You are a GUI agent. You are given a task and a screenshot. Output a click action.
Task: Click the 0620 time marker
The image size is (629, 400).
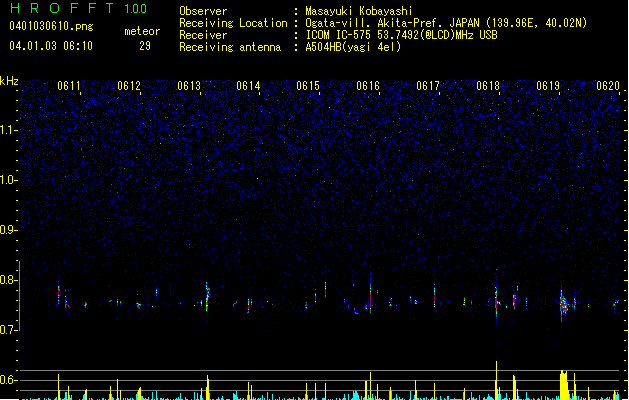click(x=608, y=86)
